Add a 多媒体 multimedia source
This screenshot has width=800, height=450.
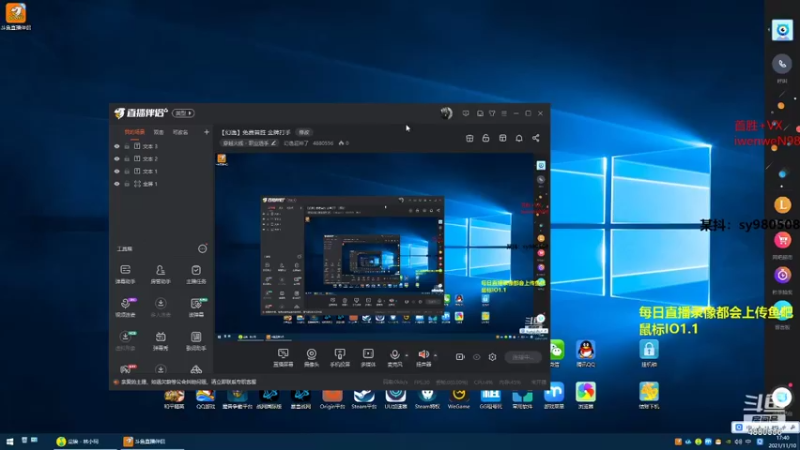click(368, 358)
